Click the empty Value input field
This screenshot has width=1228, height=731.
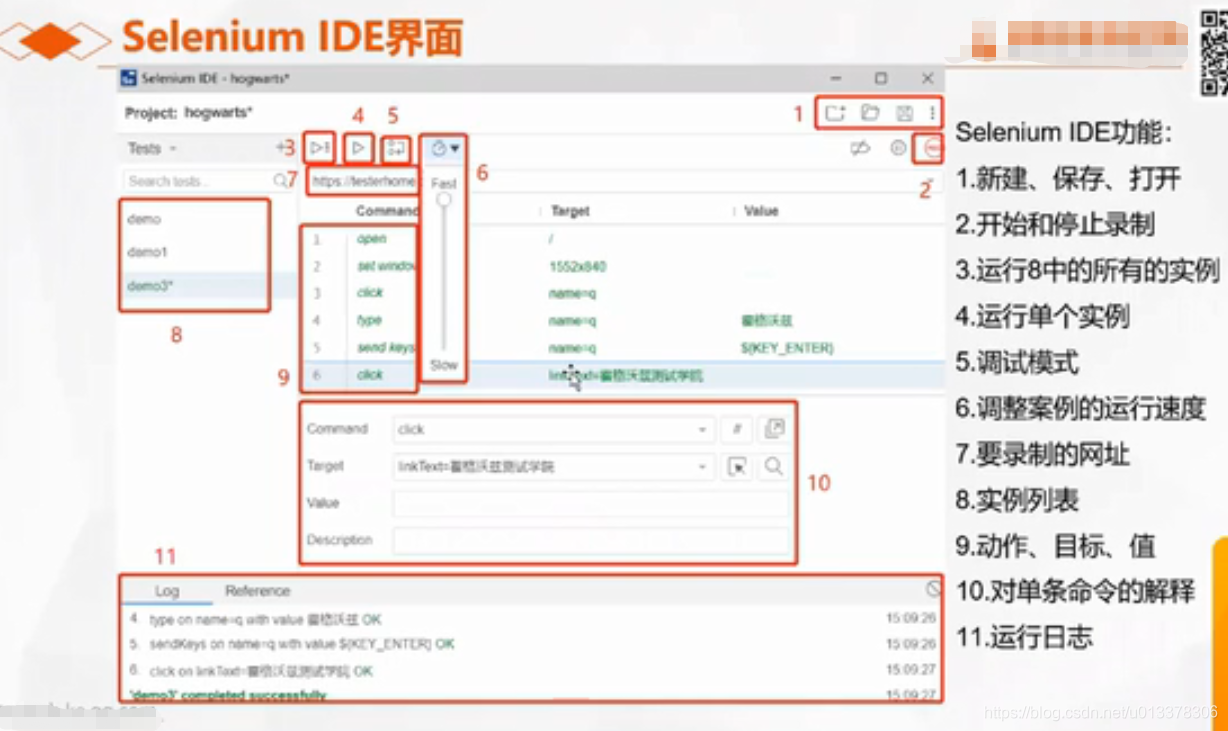[x=591, y=503]
